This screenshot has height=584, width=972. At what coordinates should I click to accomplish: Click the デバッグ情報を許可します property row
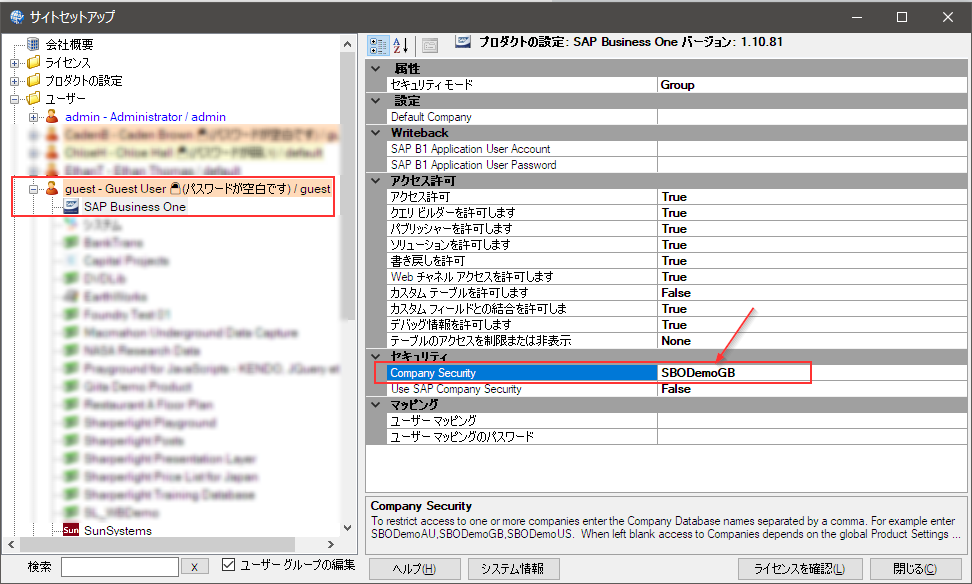tap(676, 325)
